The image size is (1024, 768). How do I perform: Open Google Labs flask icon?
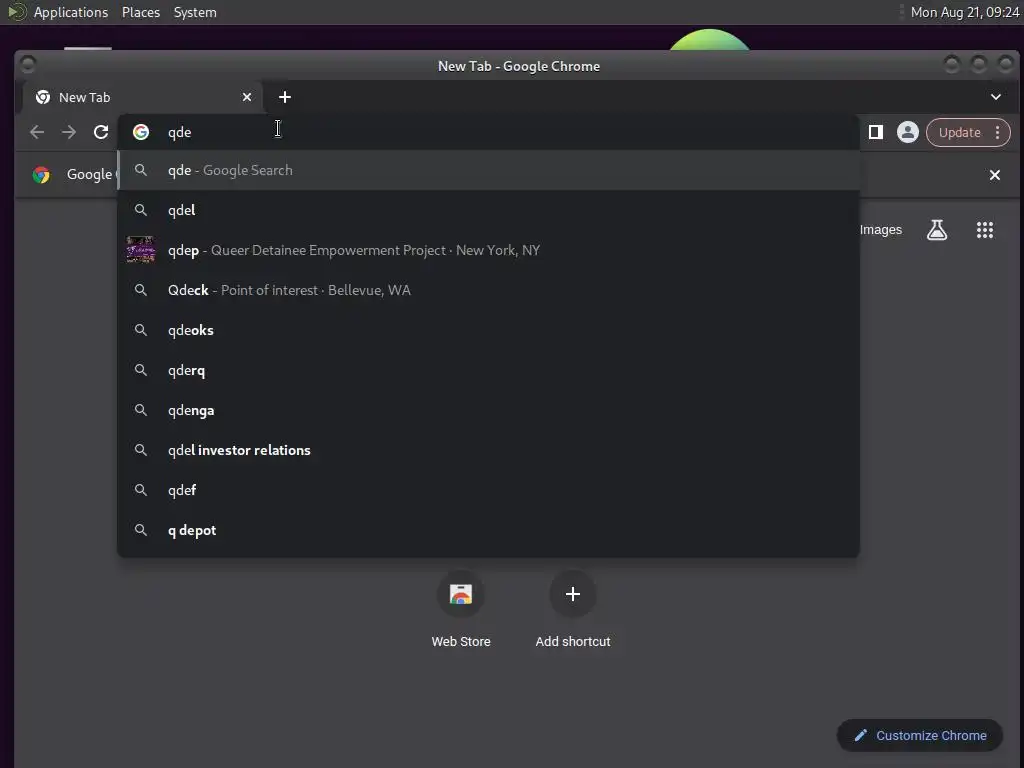coord(937,230)
